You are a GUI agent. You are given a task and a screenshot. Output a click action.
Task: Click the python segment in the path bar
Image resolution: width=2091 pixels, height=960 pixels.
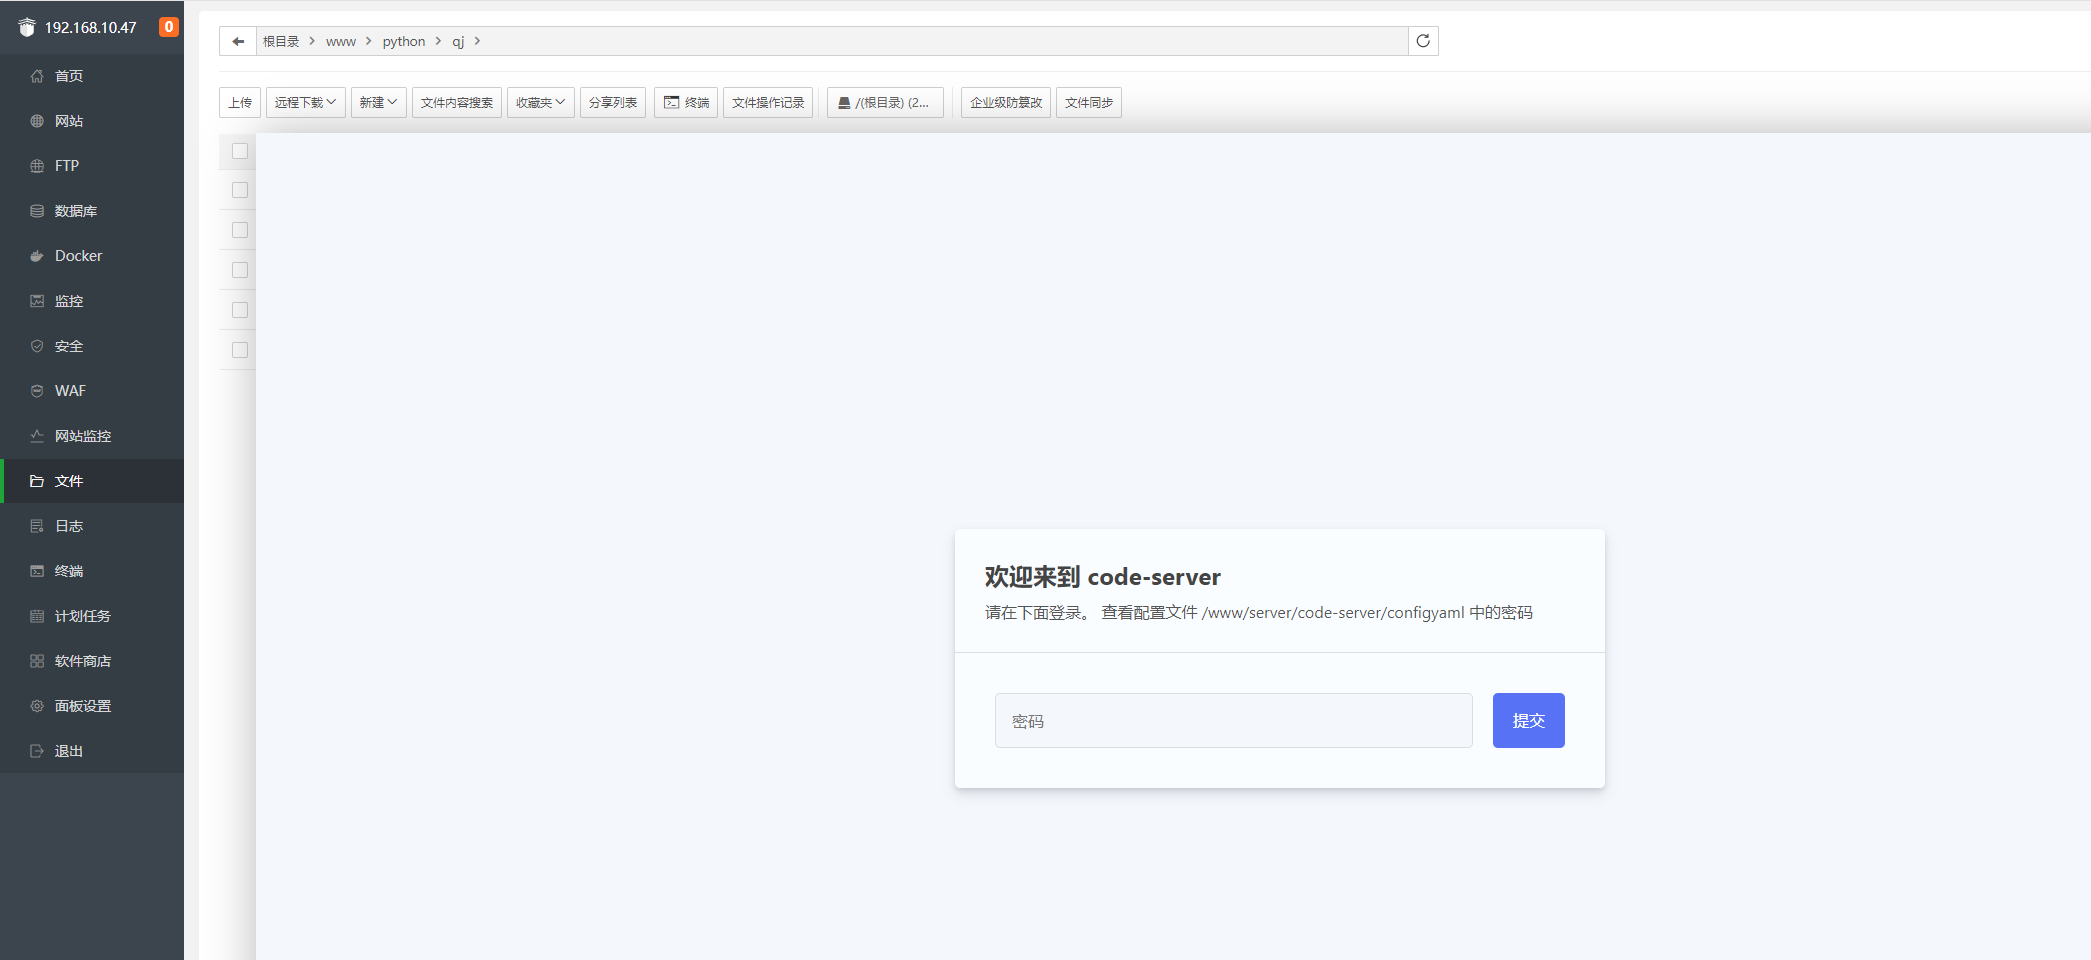point(404,41)
